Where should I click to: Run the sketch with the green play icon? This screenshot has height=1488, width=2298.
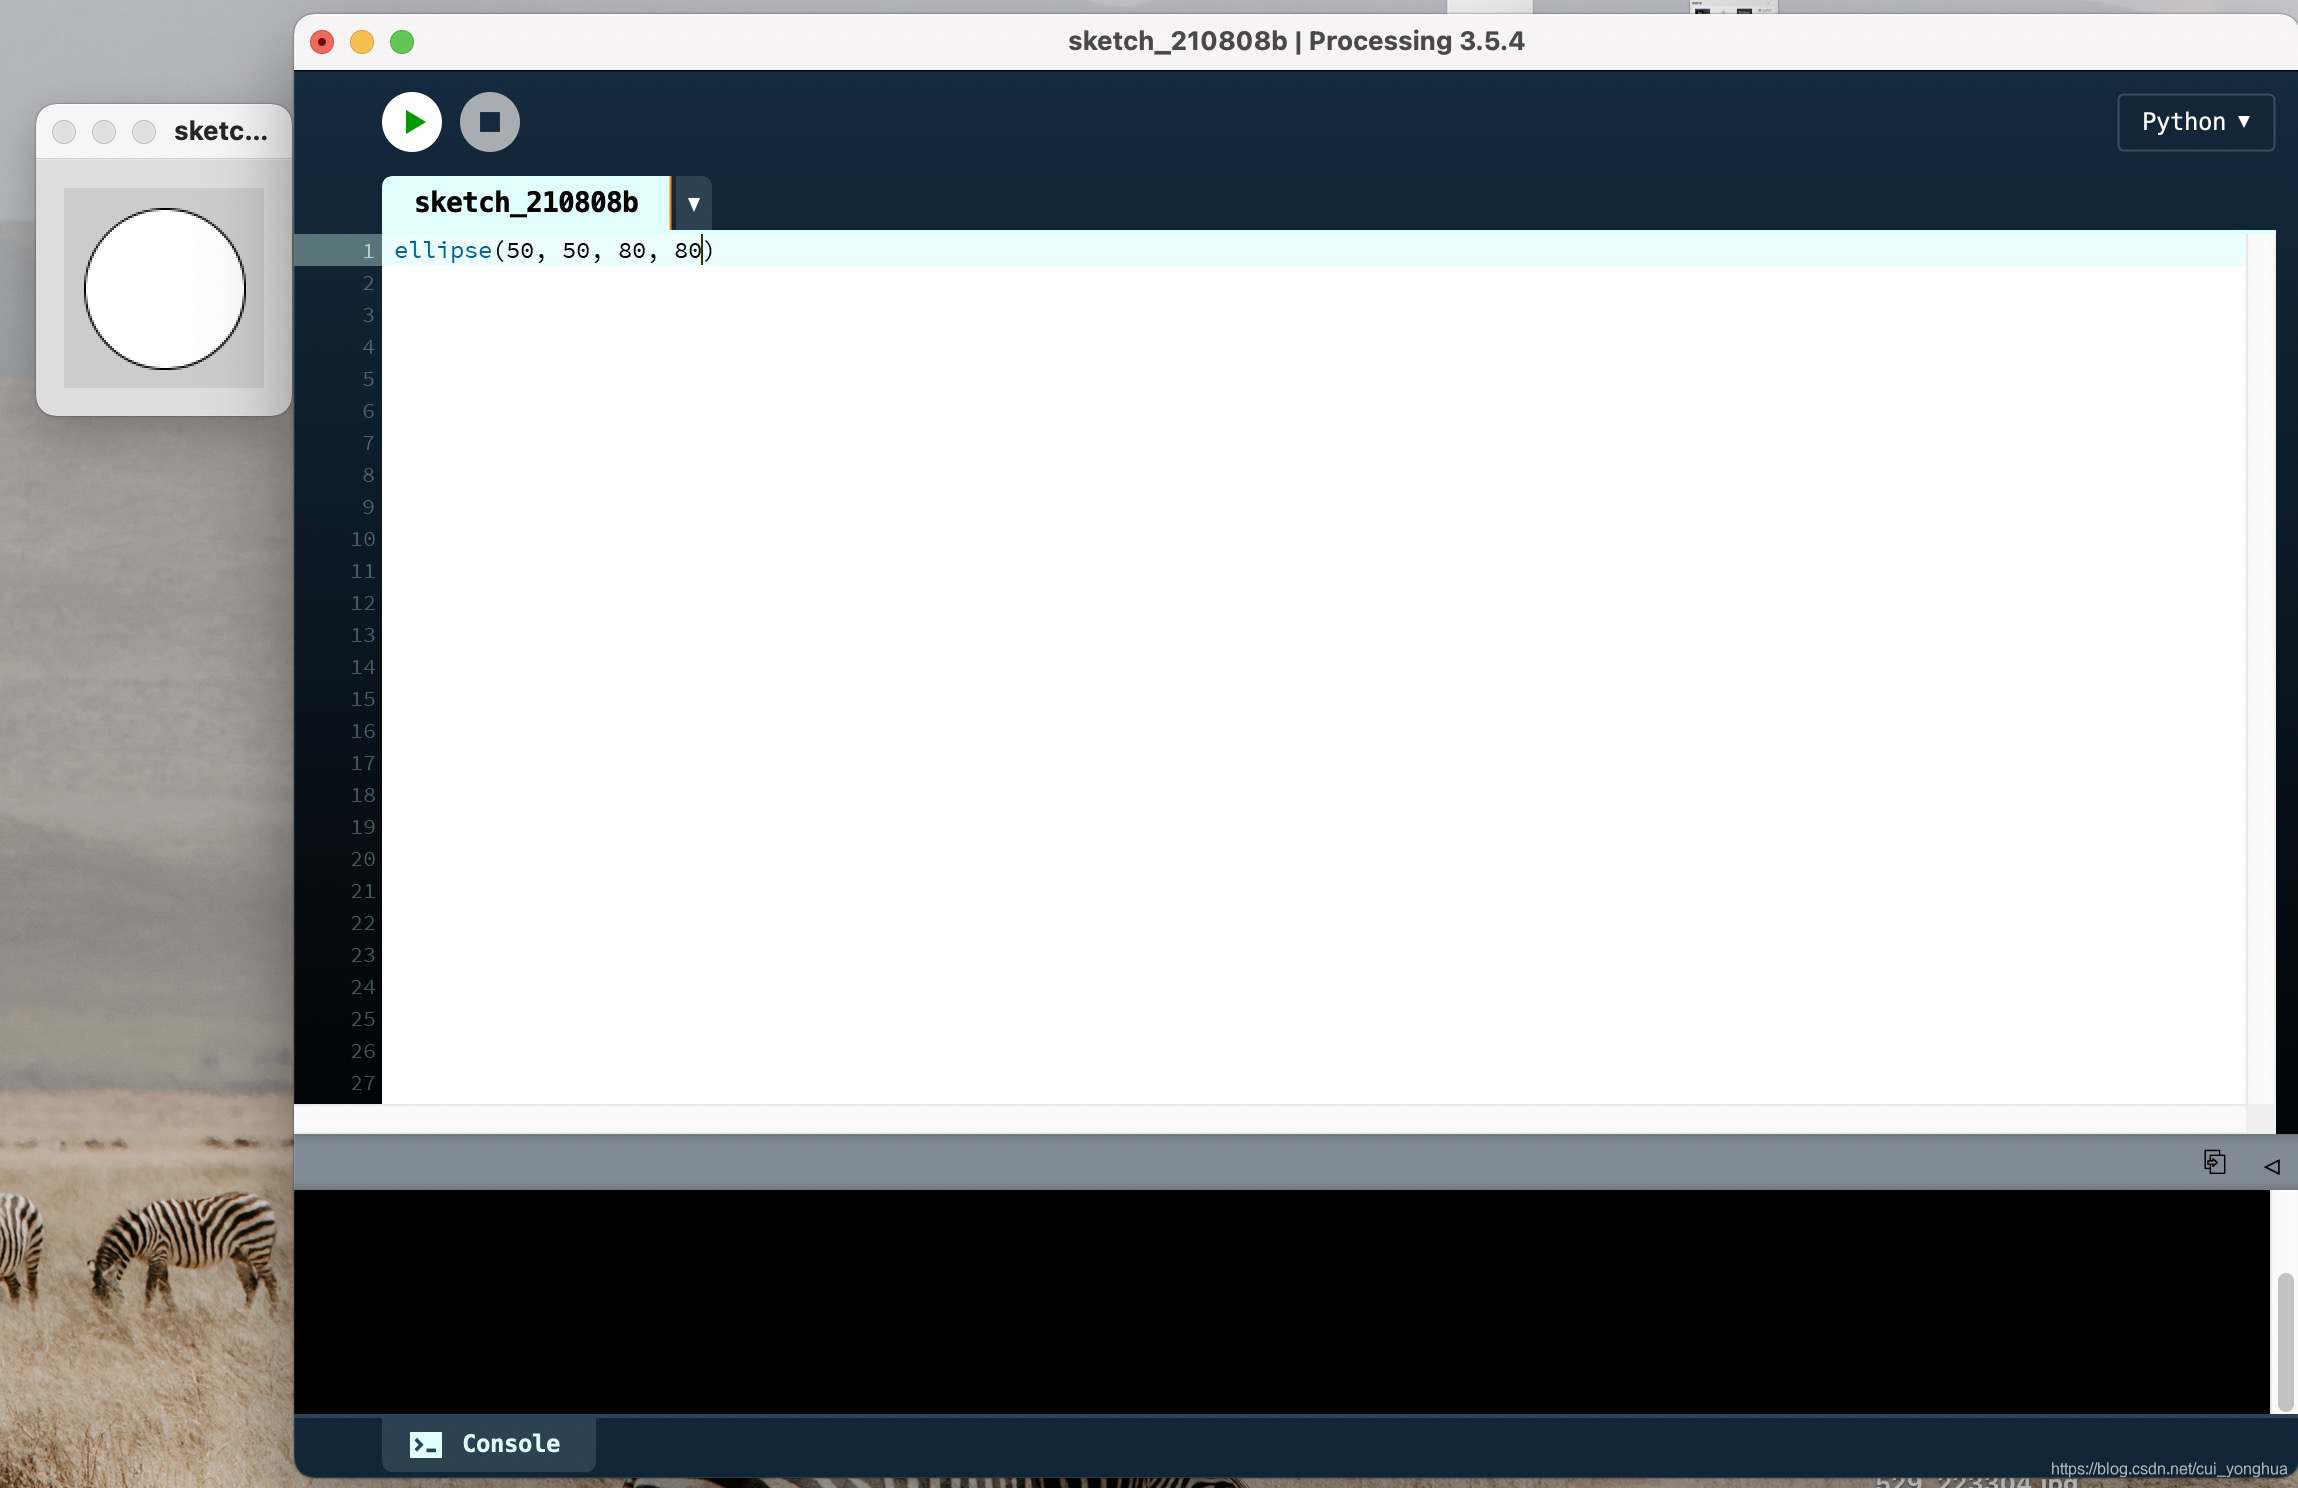coord(410,121)
